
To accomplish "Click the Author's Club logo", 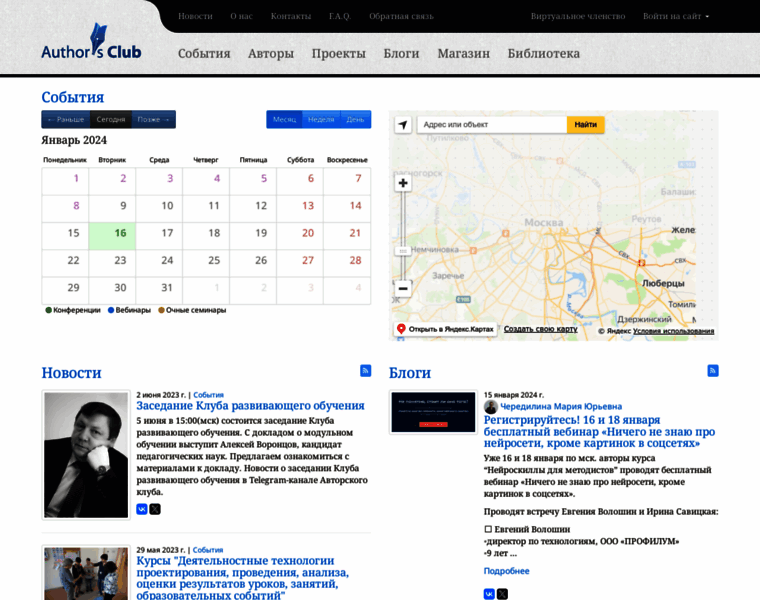I will (x=91, y=45).
